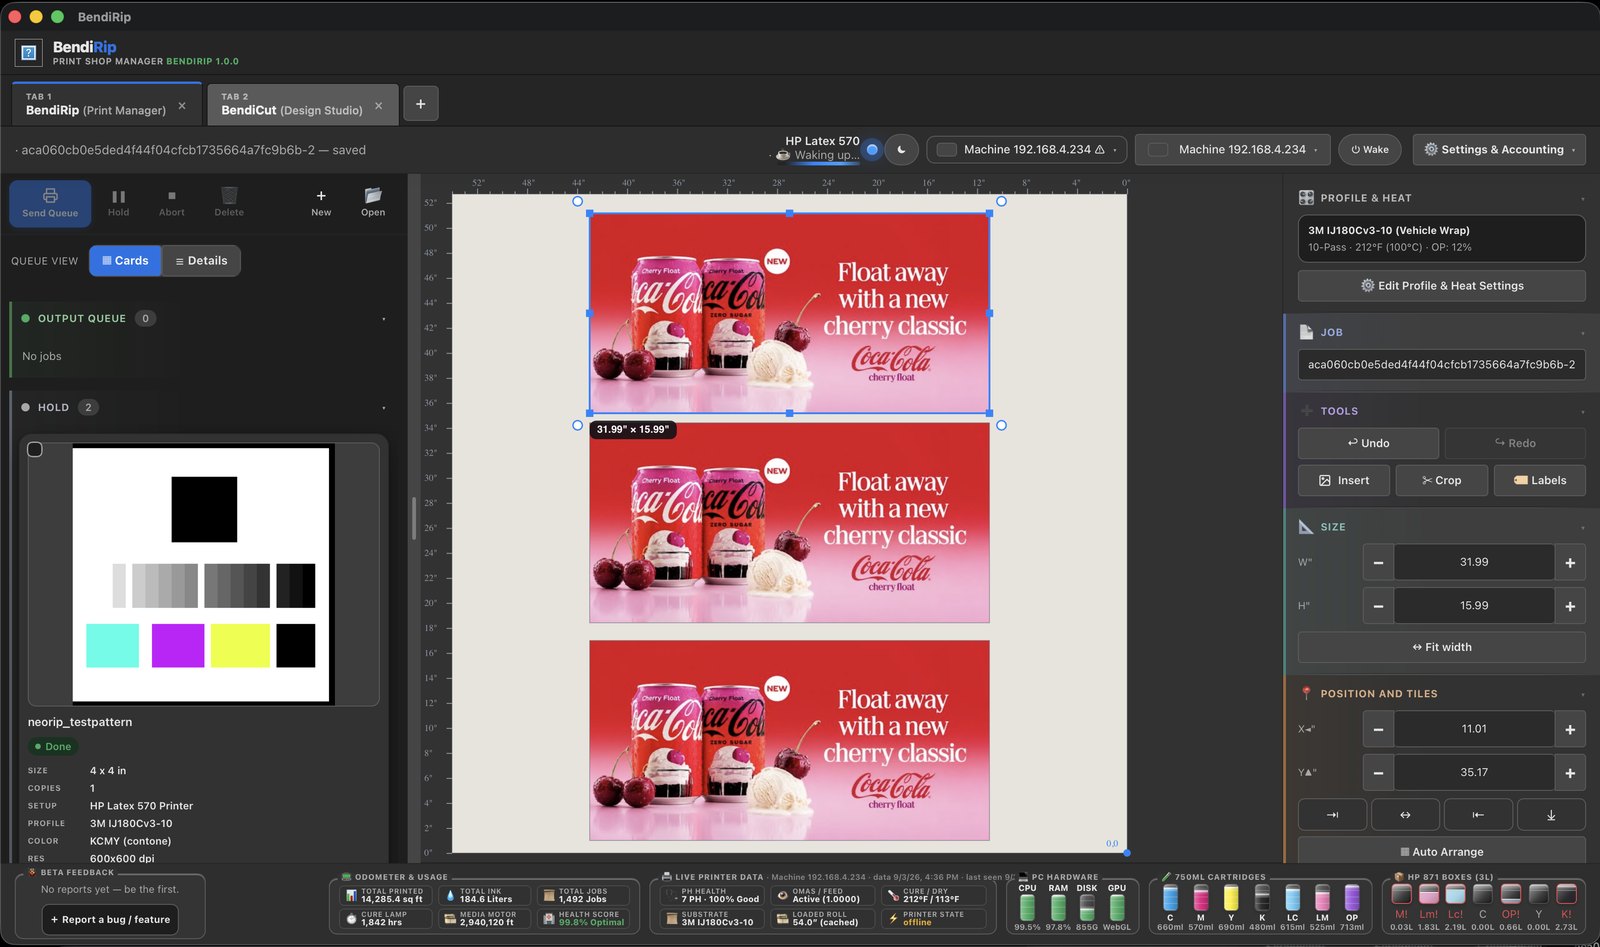The height and width of the screenshot is (947, 1600).
Task: Click the Wake power button
Action: (x=1369, y=150)
